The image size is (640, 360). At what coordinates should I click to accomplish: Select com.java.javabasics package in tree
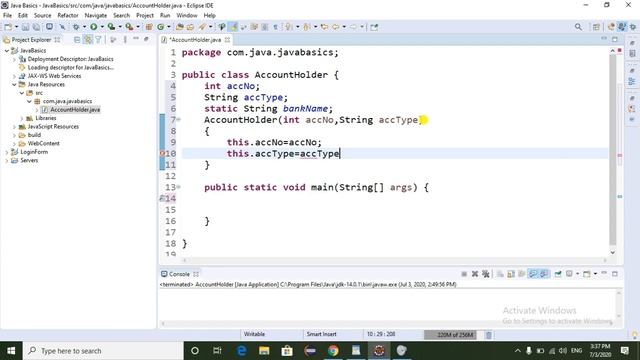[x=67, y=101]
